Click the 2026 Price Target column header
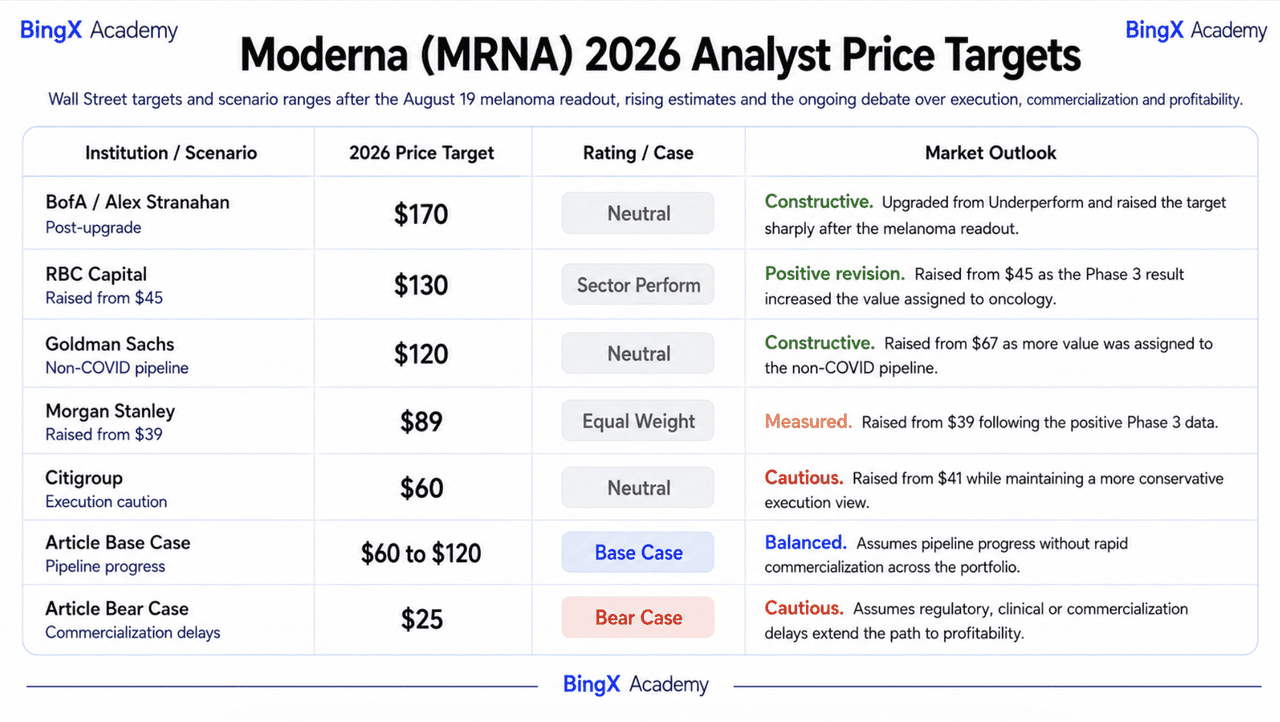The image size is (1280, 722). pos(422,153)
